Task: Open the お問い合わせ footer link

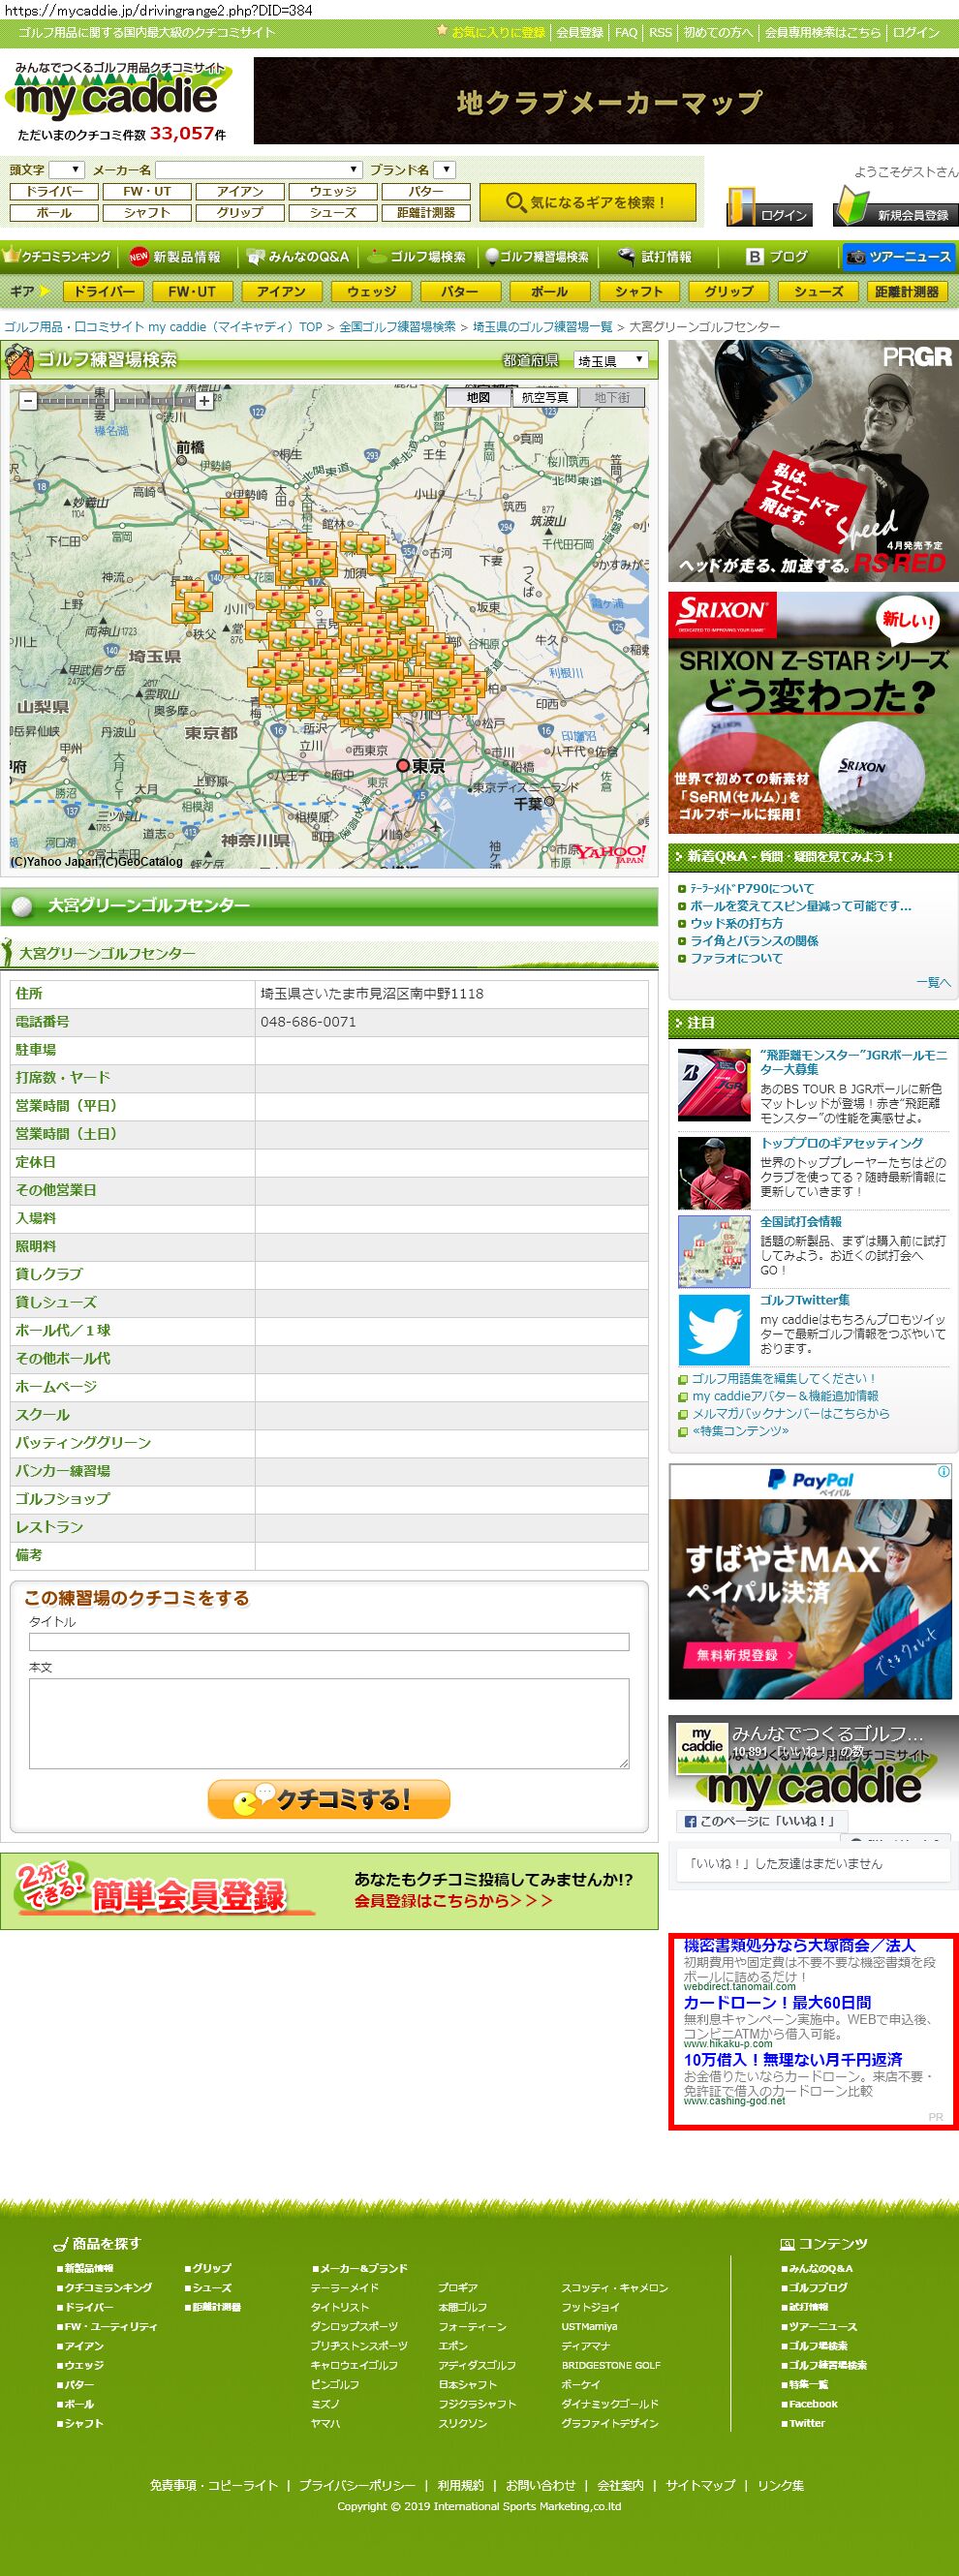Action: 540,2485
